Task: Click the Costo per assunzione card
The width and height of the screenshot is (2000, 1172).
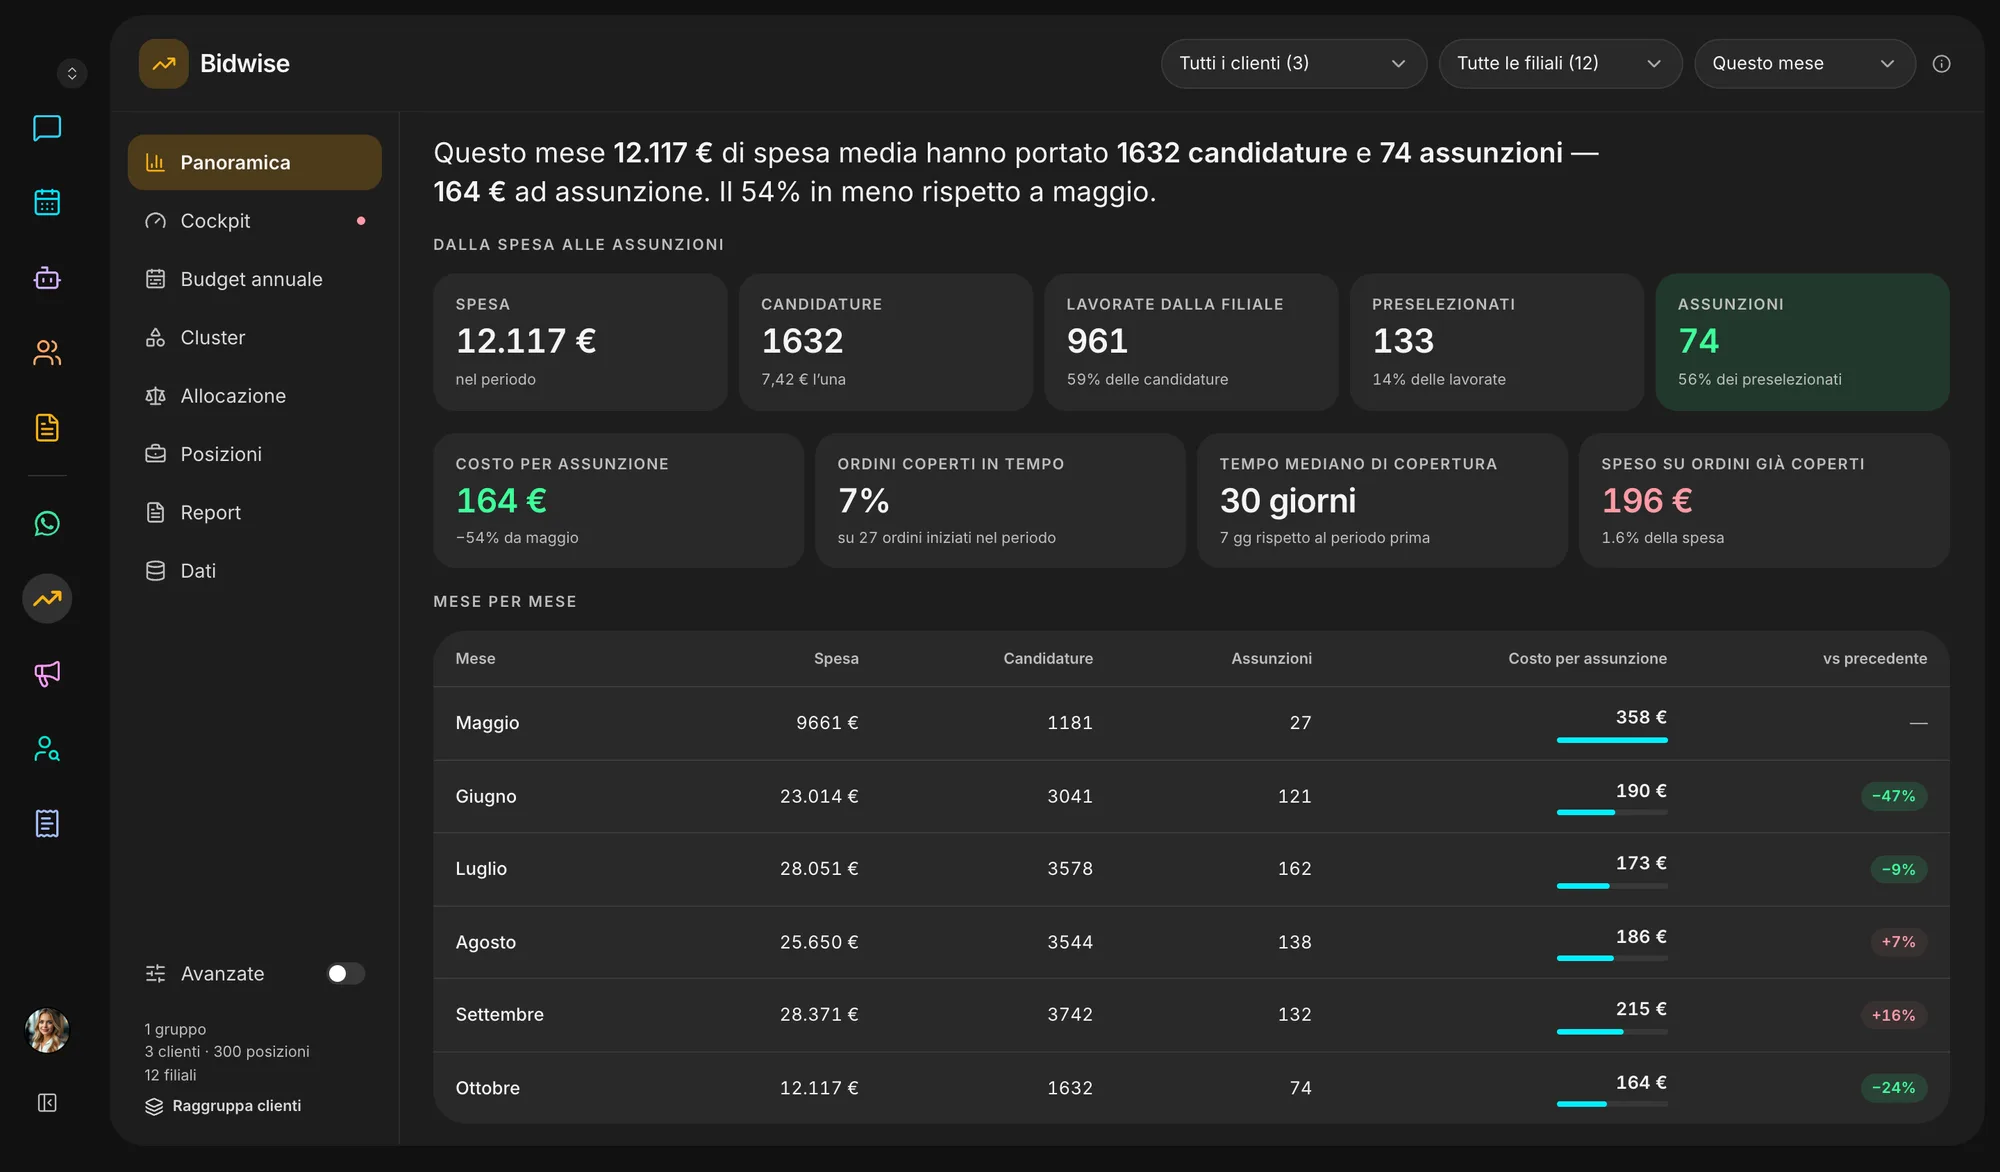Action: click(618, 500)
